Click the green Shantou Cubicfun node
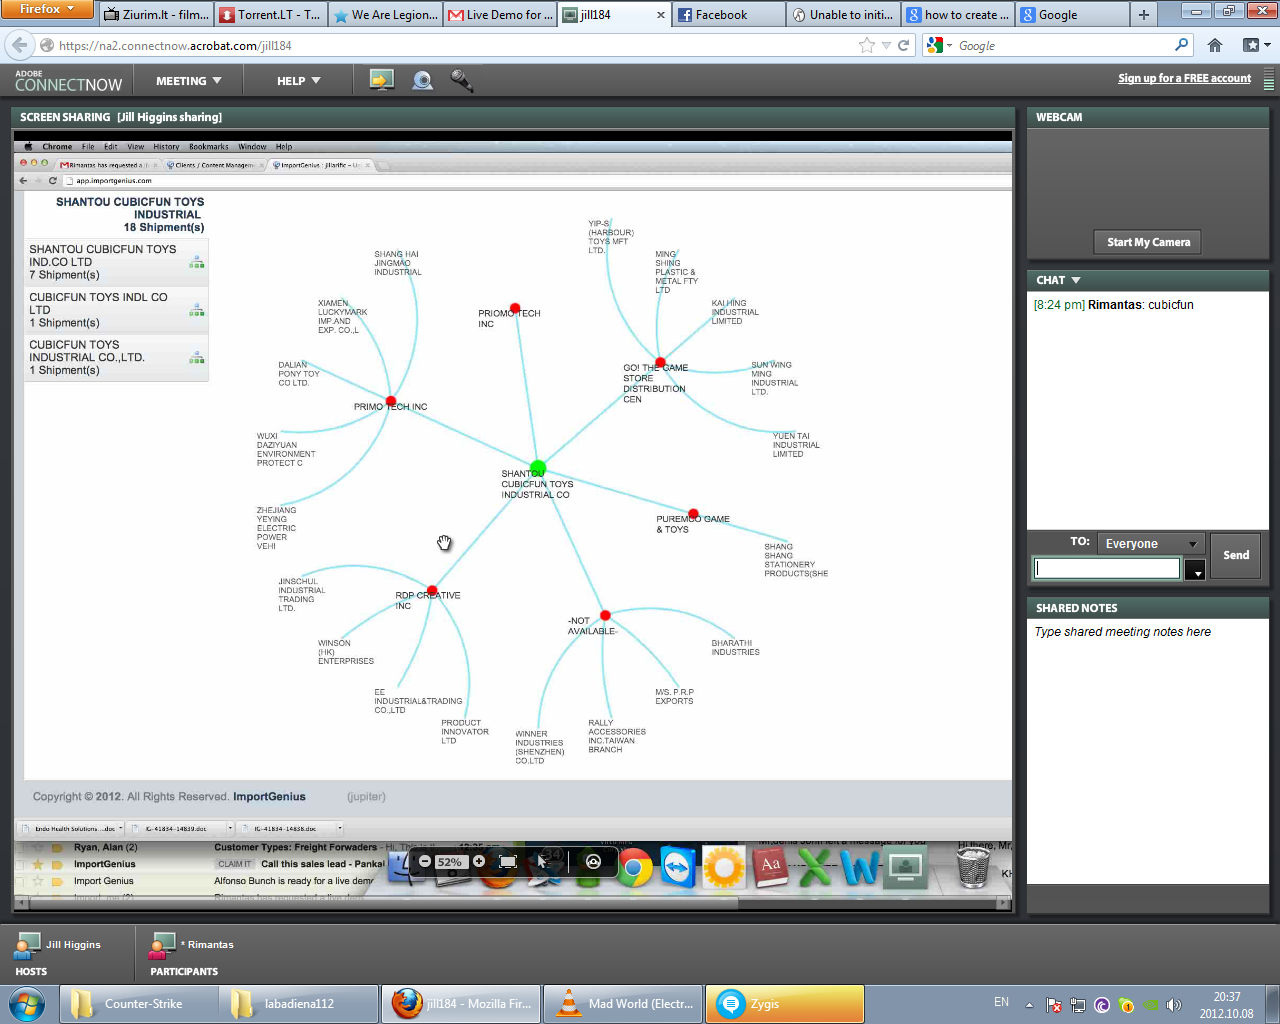The height and width of the screenshot is (1024, 1280). 538,467
